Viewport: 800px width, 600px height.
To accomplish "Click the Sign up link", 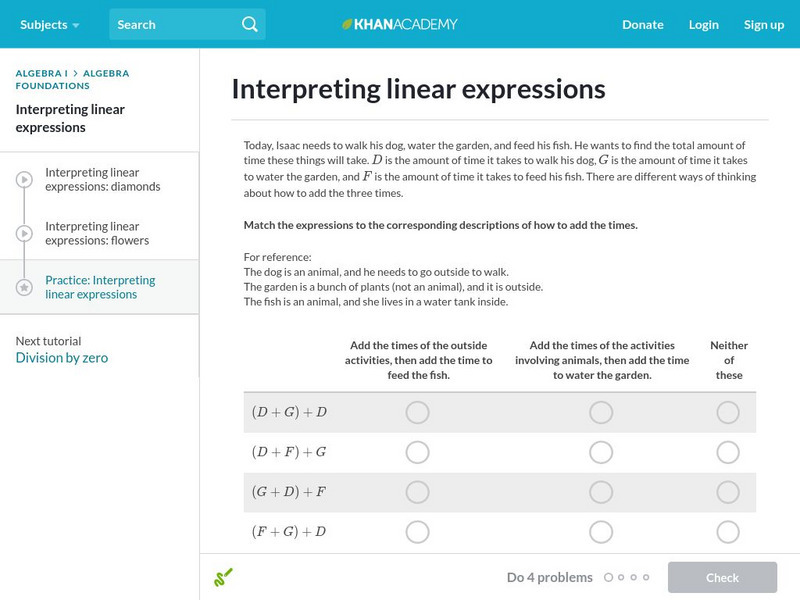I will pyautogui.click(x=764, y=24).
